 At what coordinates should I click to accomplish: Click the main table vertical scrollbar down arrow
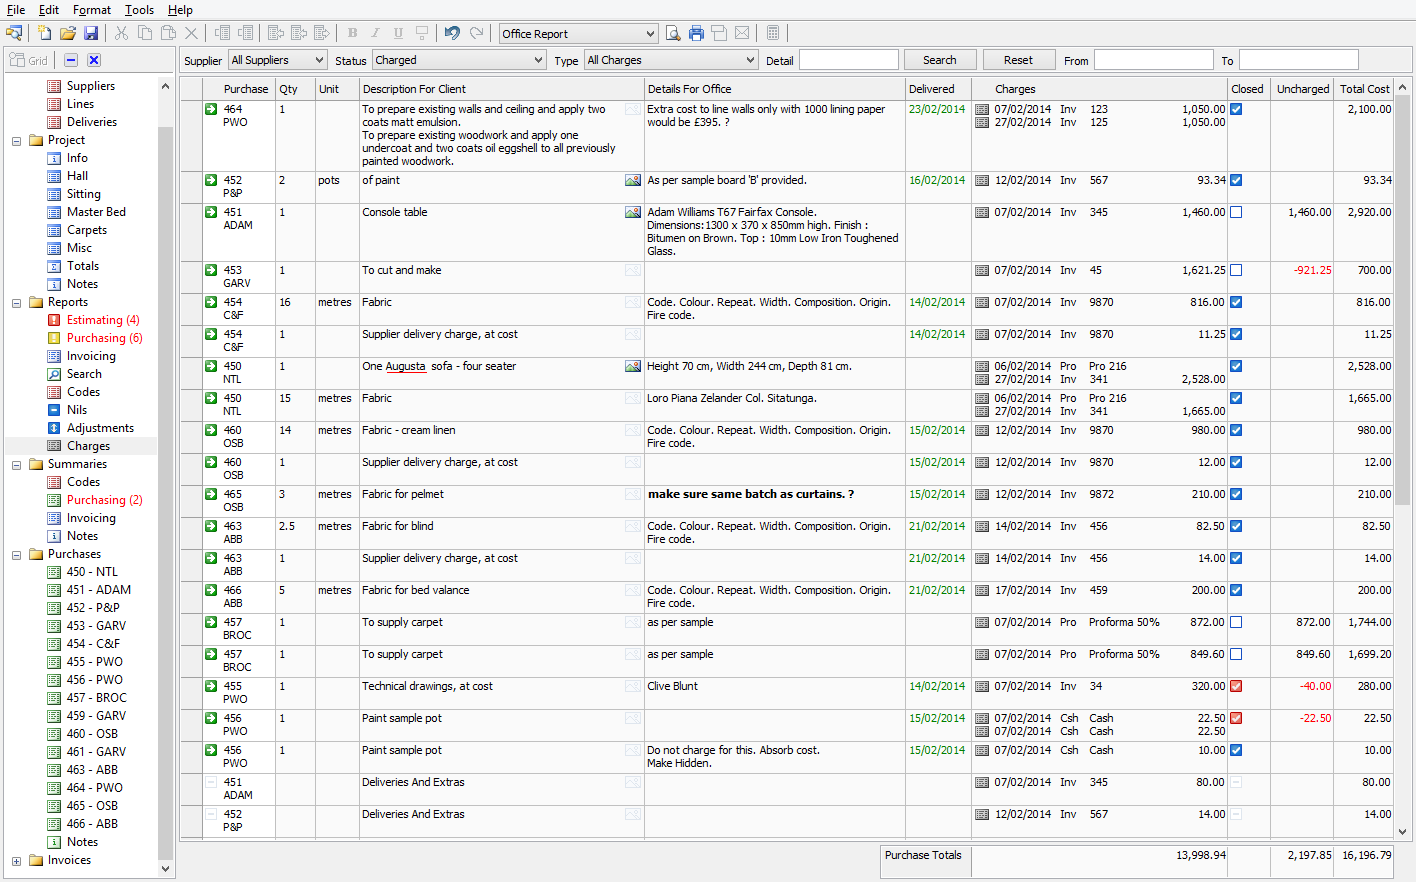tap(1402, 831)
